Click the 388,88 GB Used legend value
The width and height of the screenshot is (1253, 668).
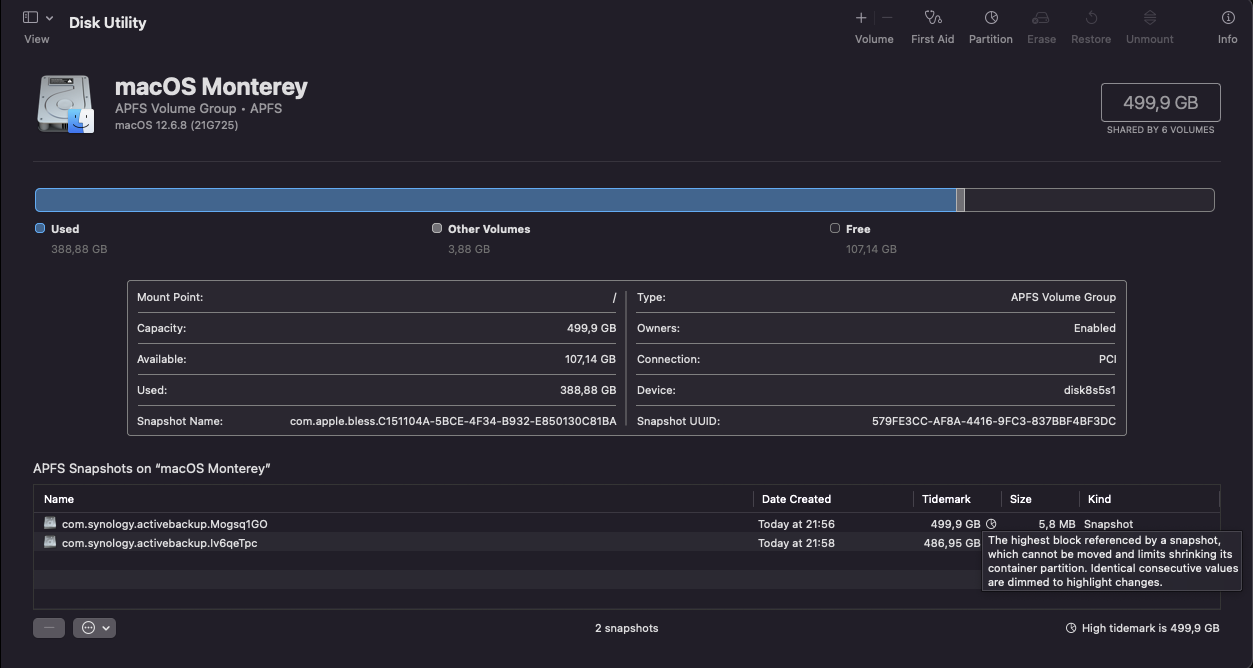(x=79, y=249)
